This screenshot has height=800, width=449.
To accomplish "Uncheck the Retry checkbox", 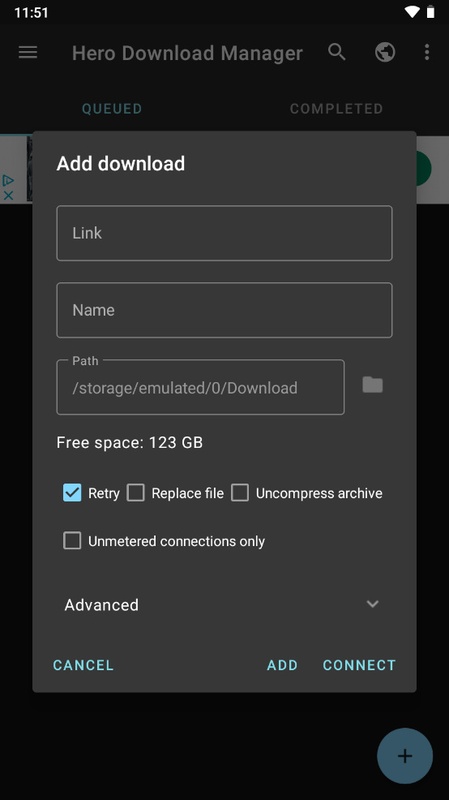I will [72, 493].
